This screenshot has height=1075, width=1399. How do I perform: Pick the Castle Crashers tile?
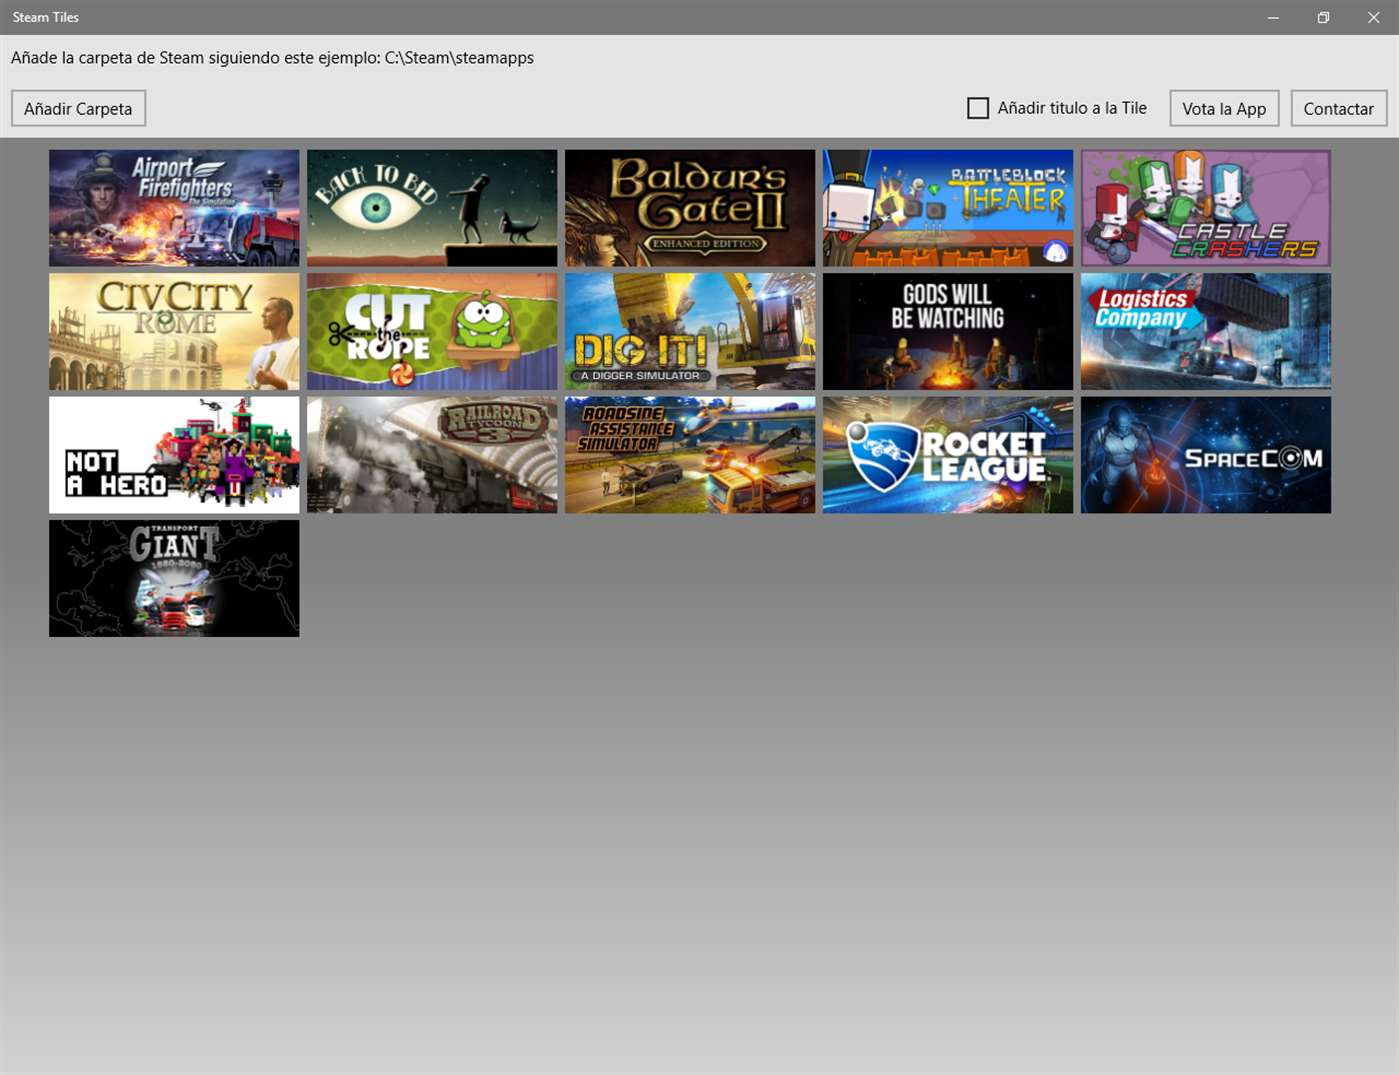(x=1206, y=208)
